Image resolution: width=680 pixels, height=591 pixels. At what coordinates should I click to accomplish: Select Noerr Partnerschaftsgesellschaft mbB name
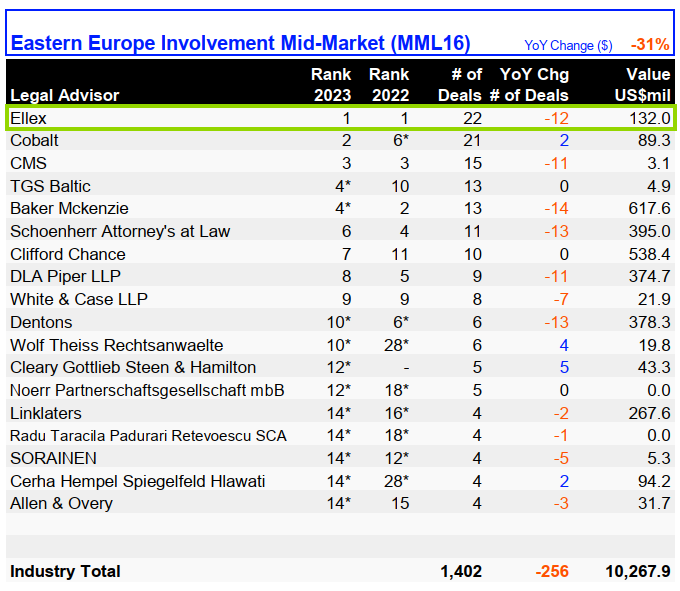147,391
